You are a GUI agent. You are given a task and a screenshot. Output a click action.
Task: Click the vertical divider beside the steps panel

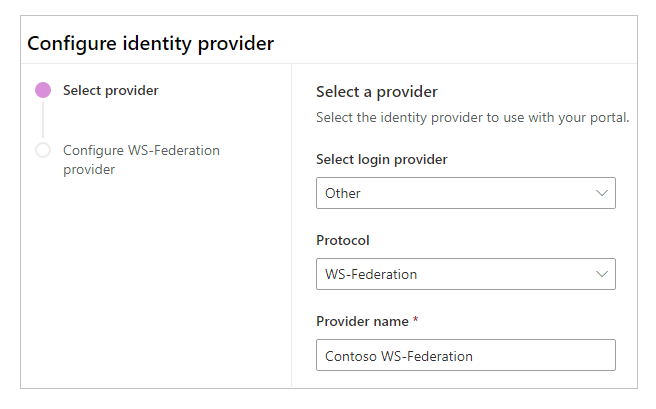coord(291,250)
